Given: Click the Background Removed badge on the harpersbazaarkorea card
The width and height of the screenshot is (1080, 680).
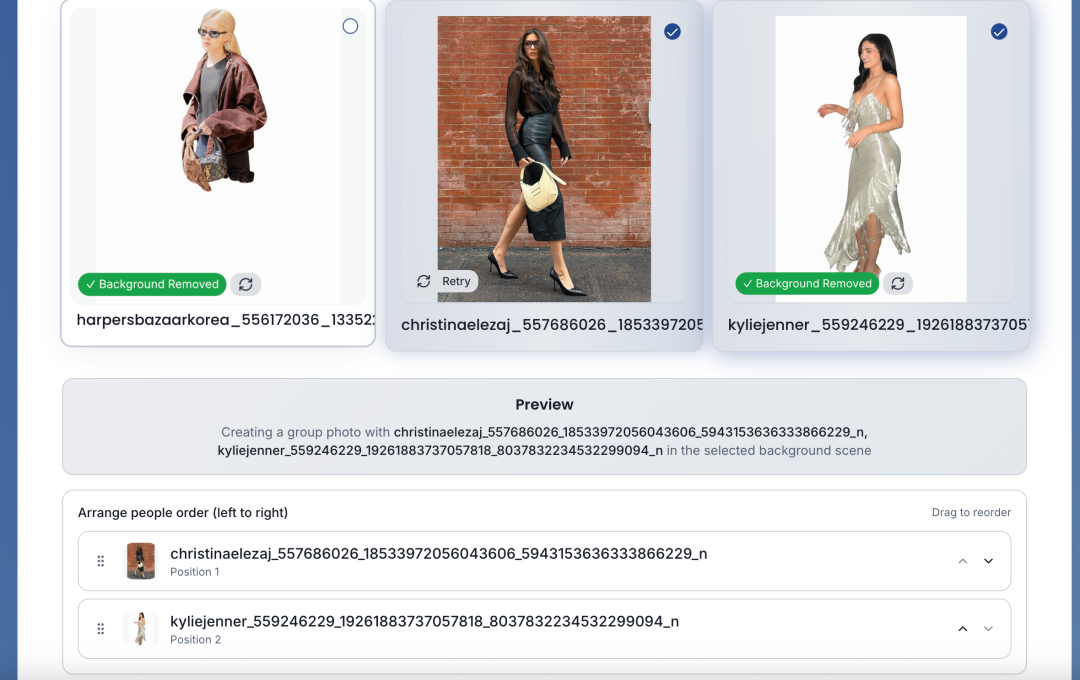Looking at the screenshot, I should tap(152, 284).
